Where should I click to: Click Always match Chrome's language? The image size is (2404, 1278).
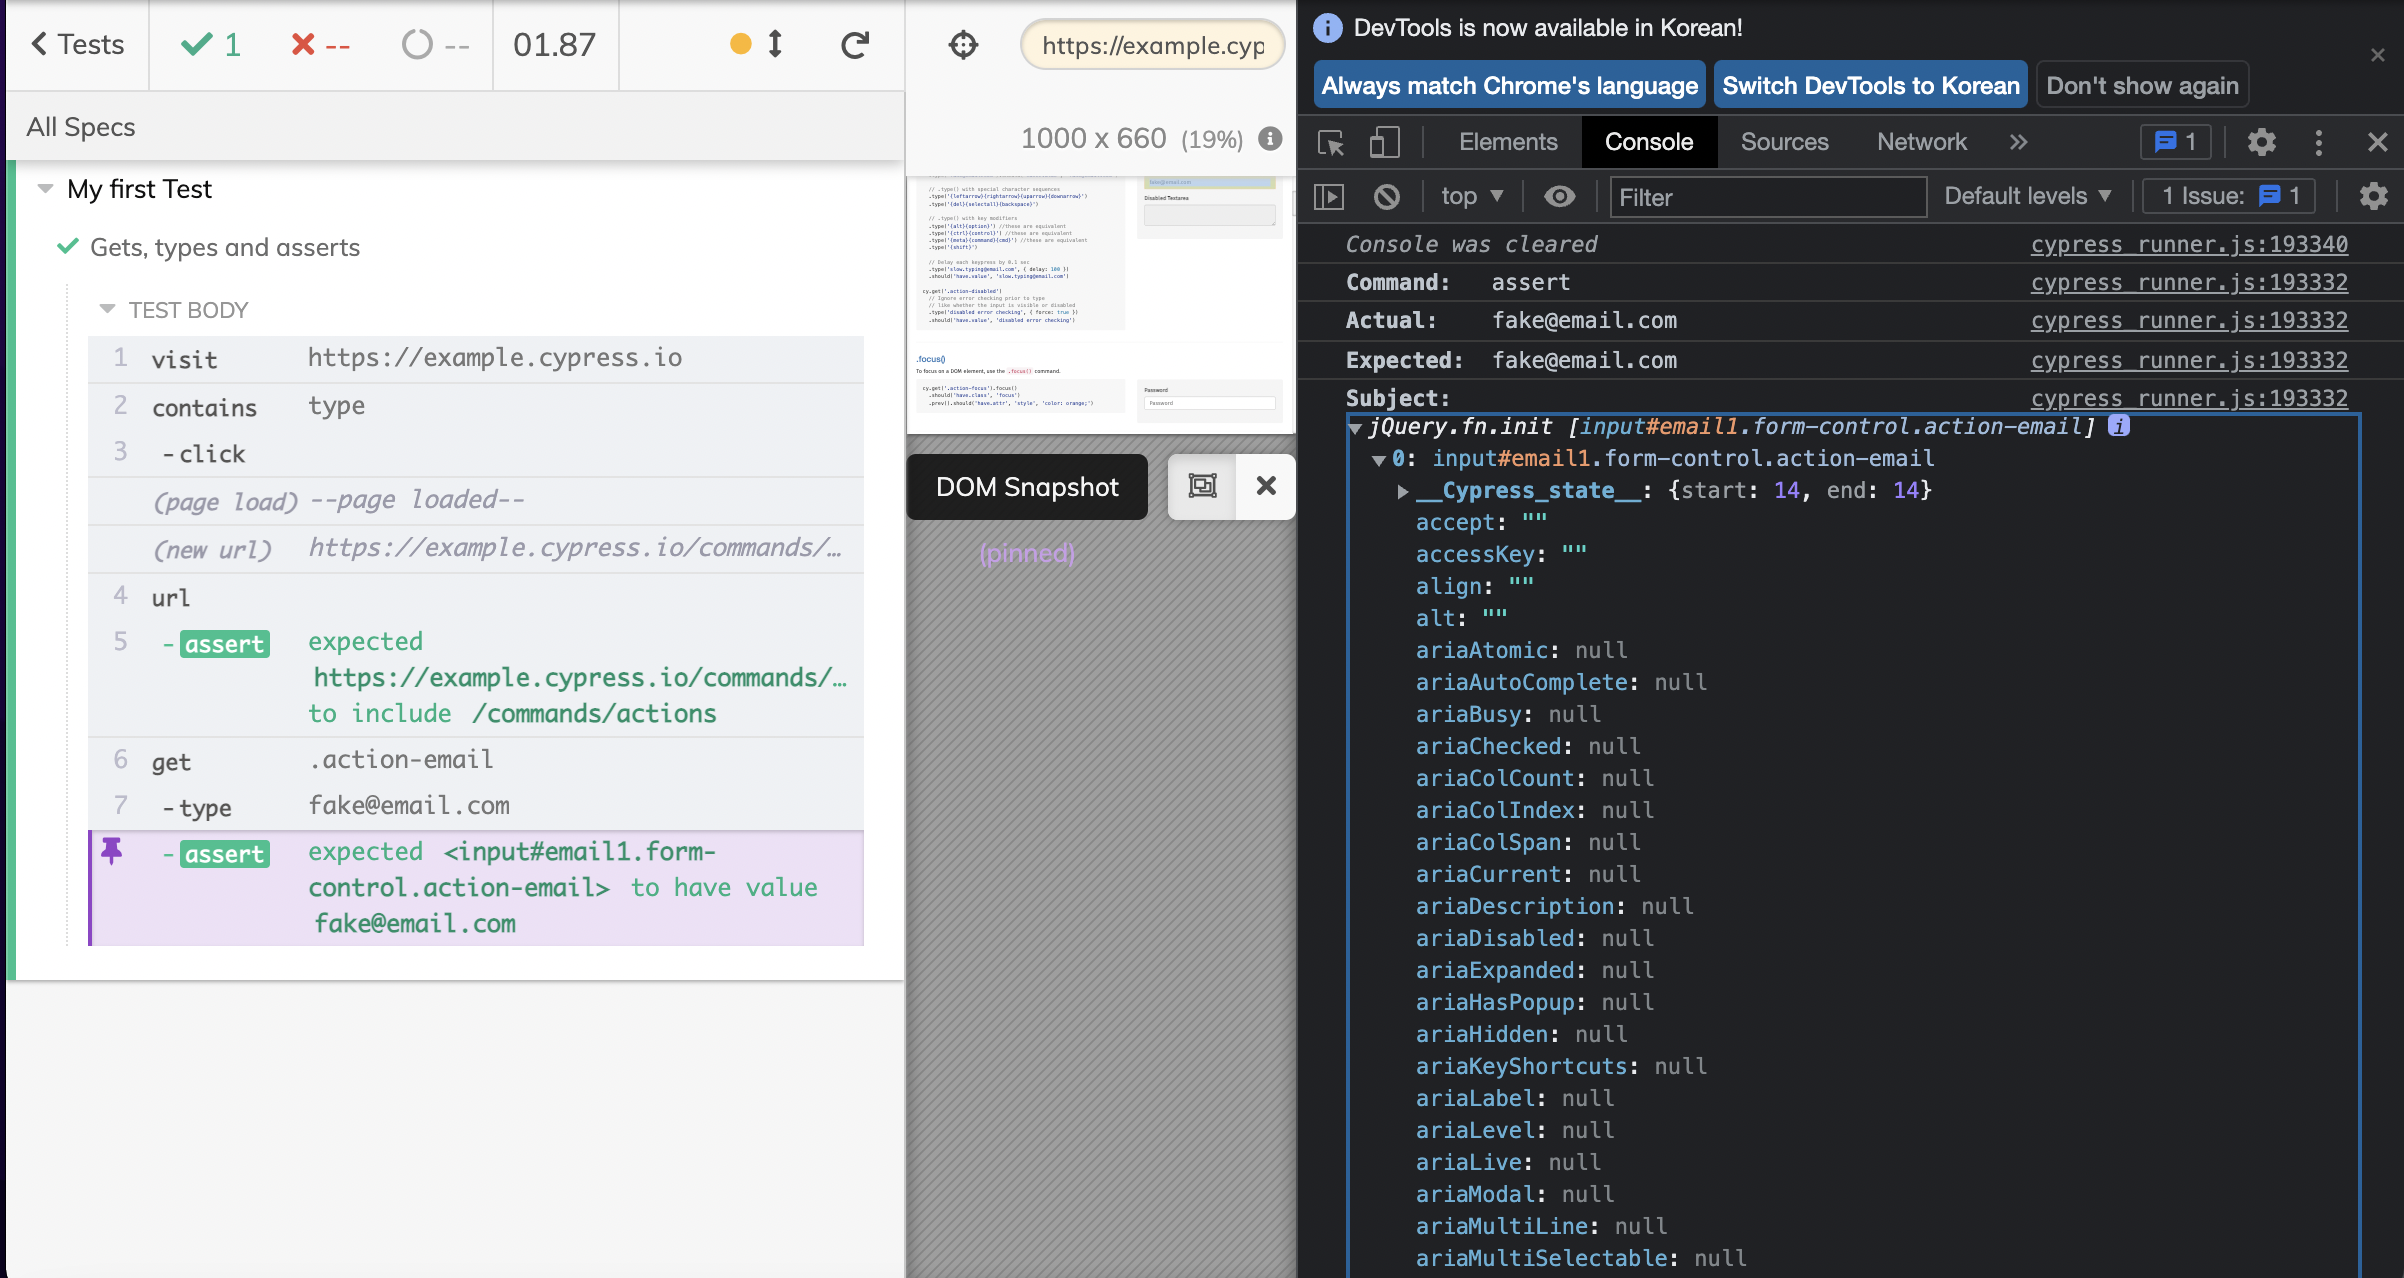coord(1509,86)
